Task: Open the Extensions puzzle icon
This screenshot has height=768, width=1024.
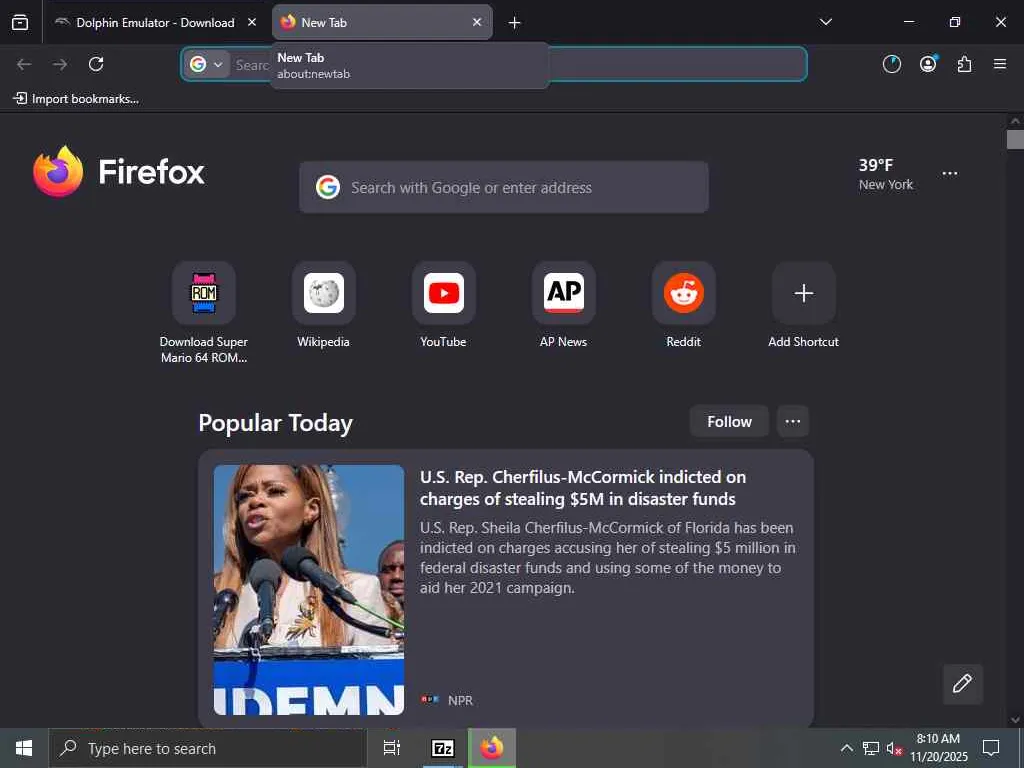Action: point(964,64)
